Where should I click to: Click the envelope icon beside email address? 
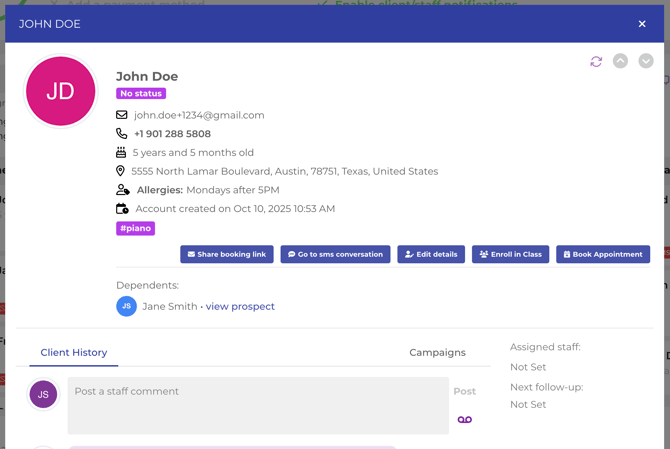(122, 115)
